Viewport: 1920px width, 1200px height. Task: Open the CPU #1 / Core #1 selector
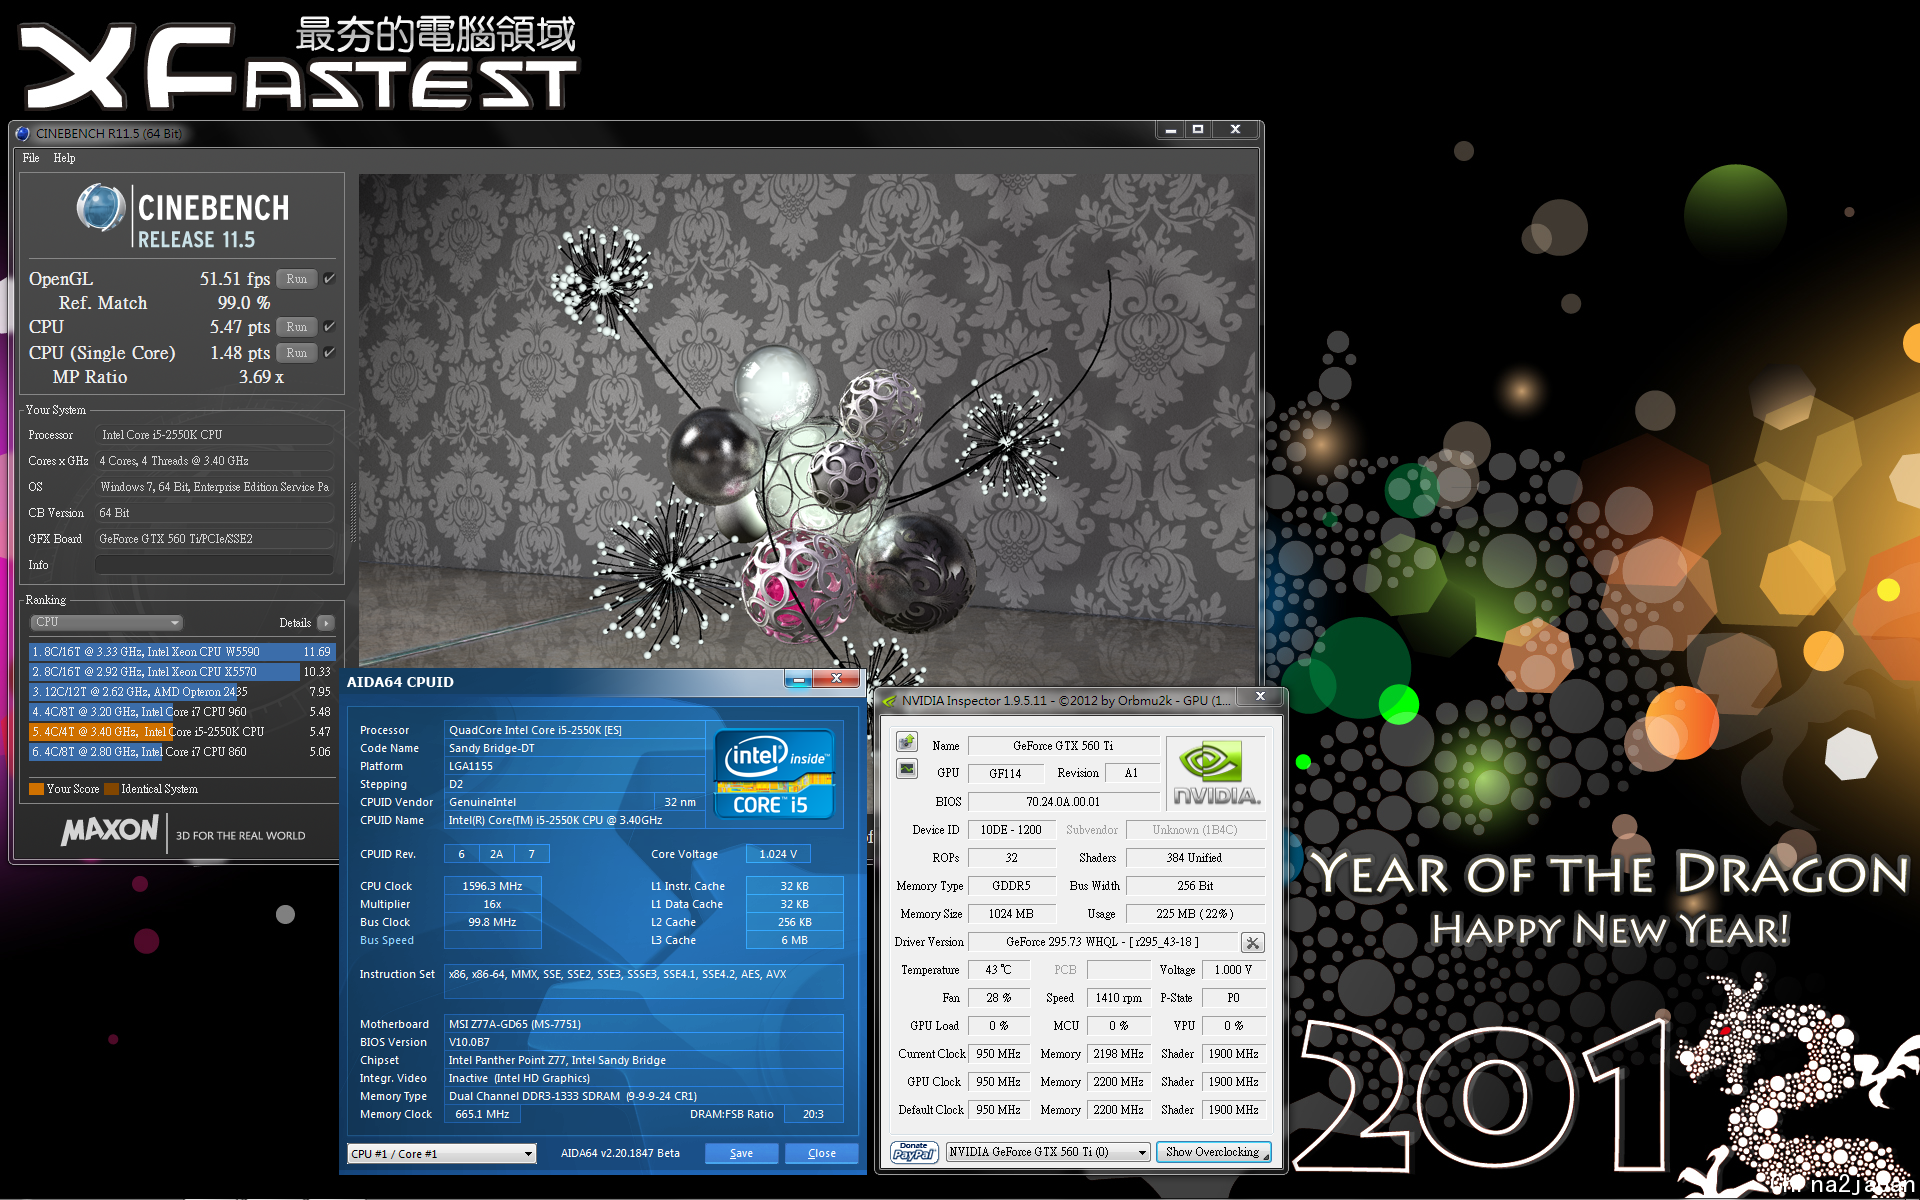coord(442,1154)
